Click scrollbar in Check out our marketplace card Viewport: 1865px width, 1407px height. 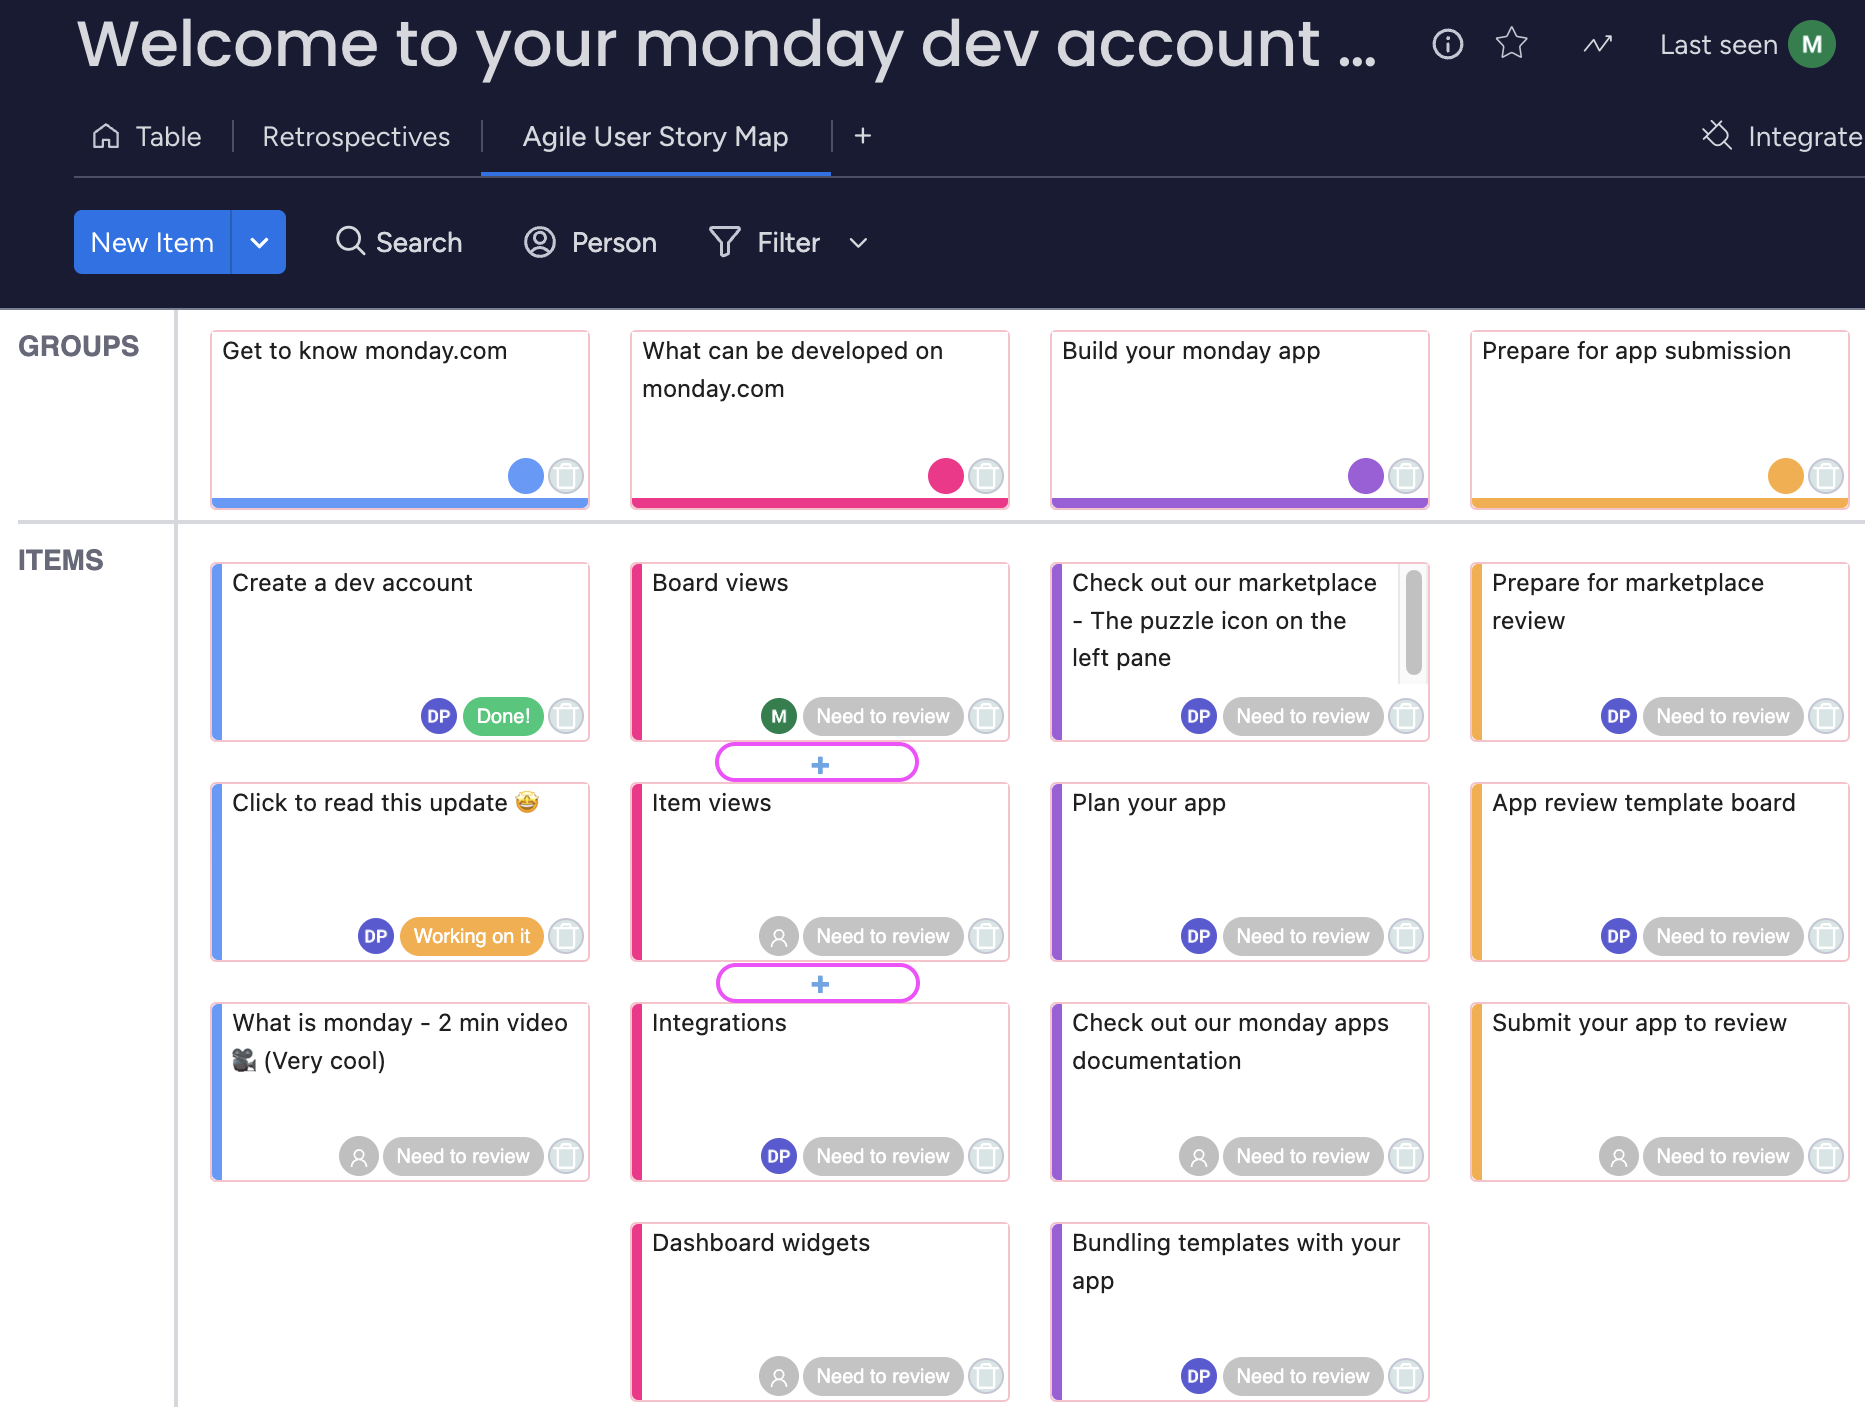[x=1413, y=622]
